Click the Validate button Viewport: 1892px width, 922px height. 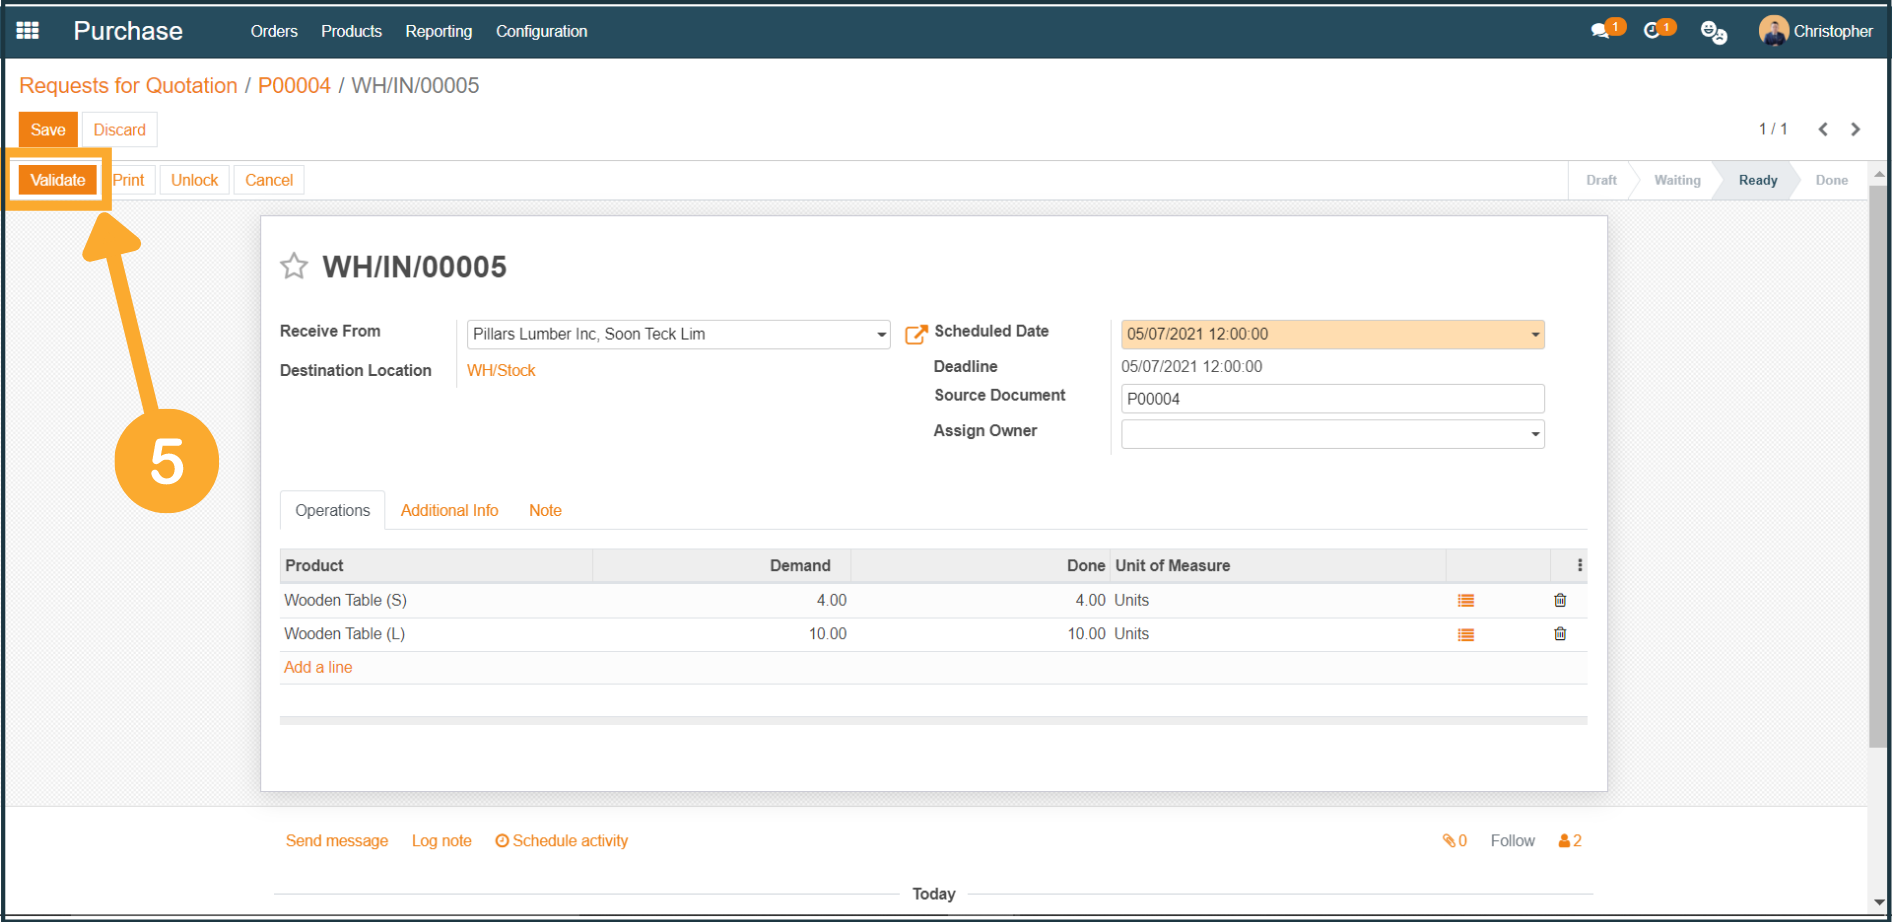click(x=58, y=180)
